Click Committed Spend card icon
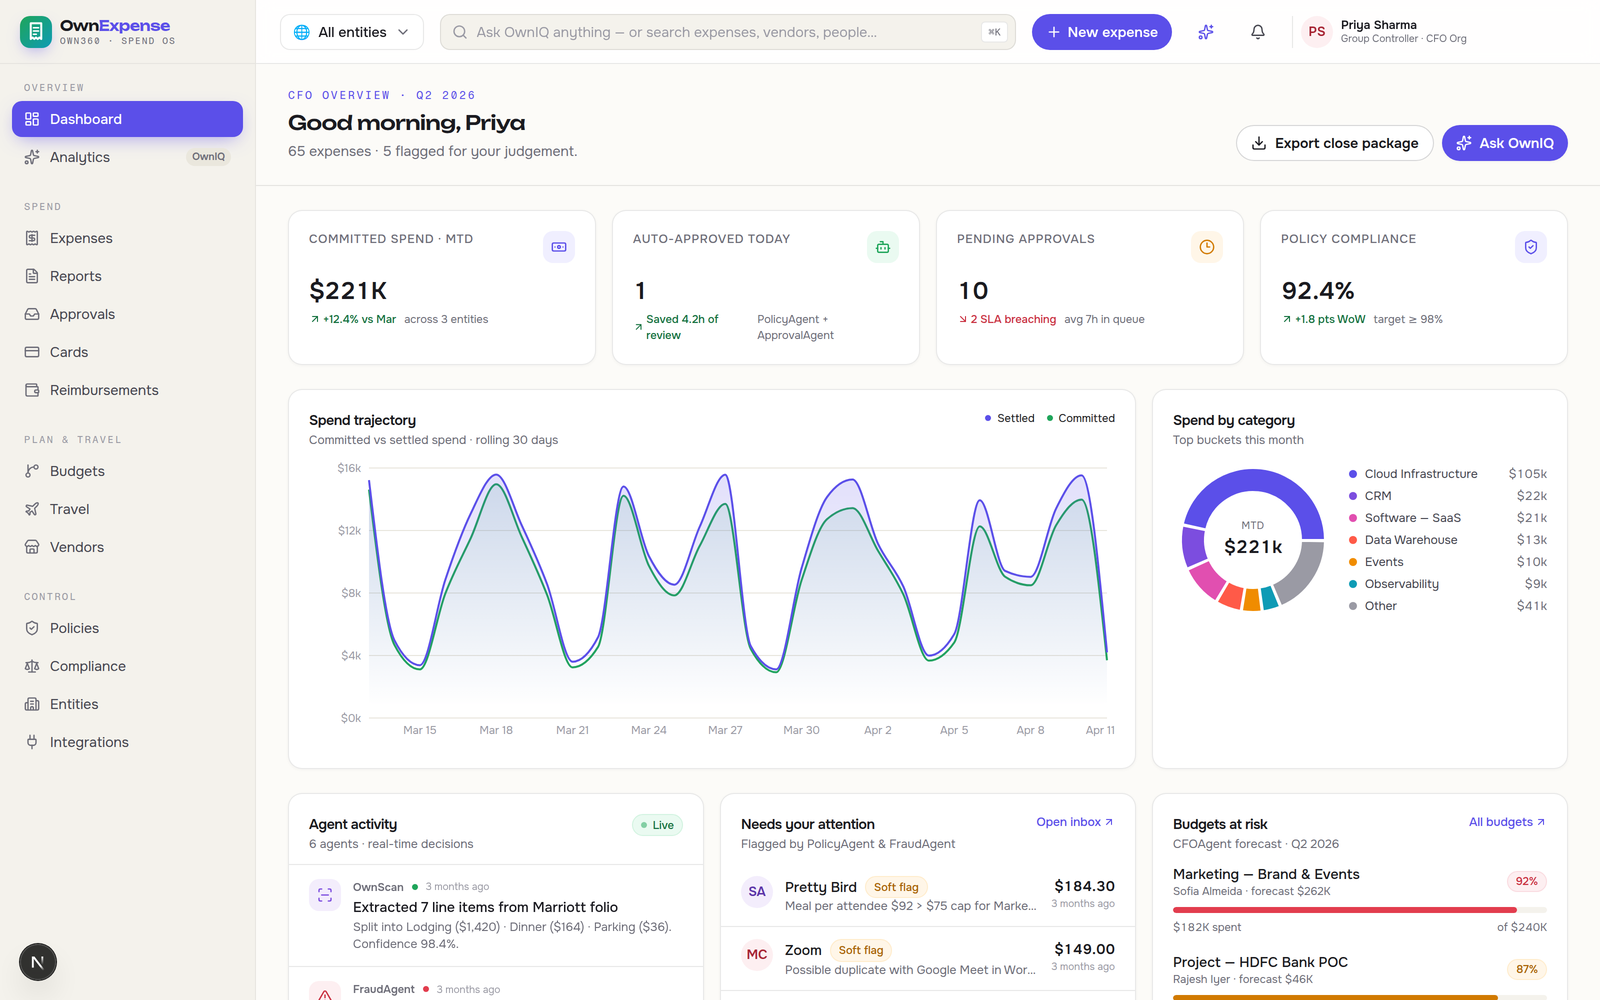Image resolution: width=1600 pixels, height=1000 pixels. point(559,247)
